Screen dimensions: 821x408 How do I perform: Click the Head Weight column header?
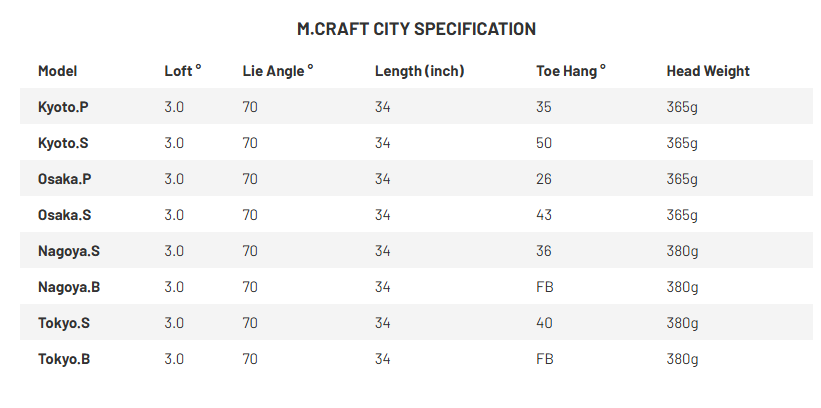[708, 71]
